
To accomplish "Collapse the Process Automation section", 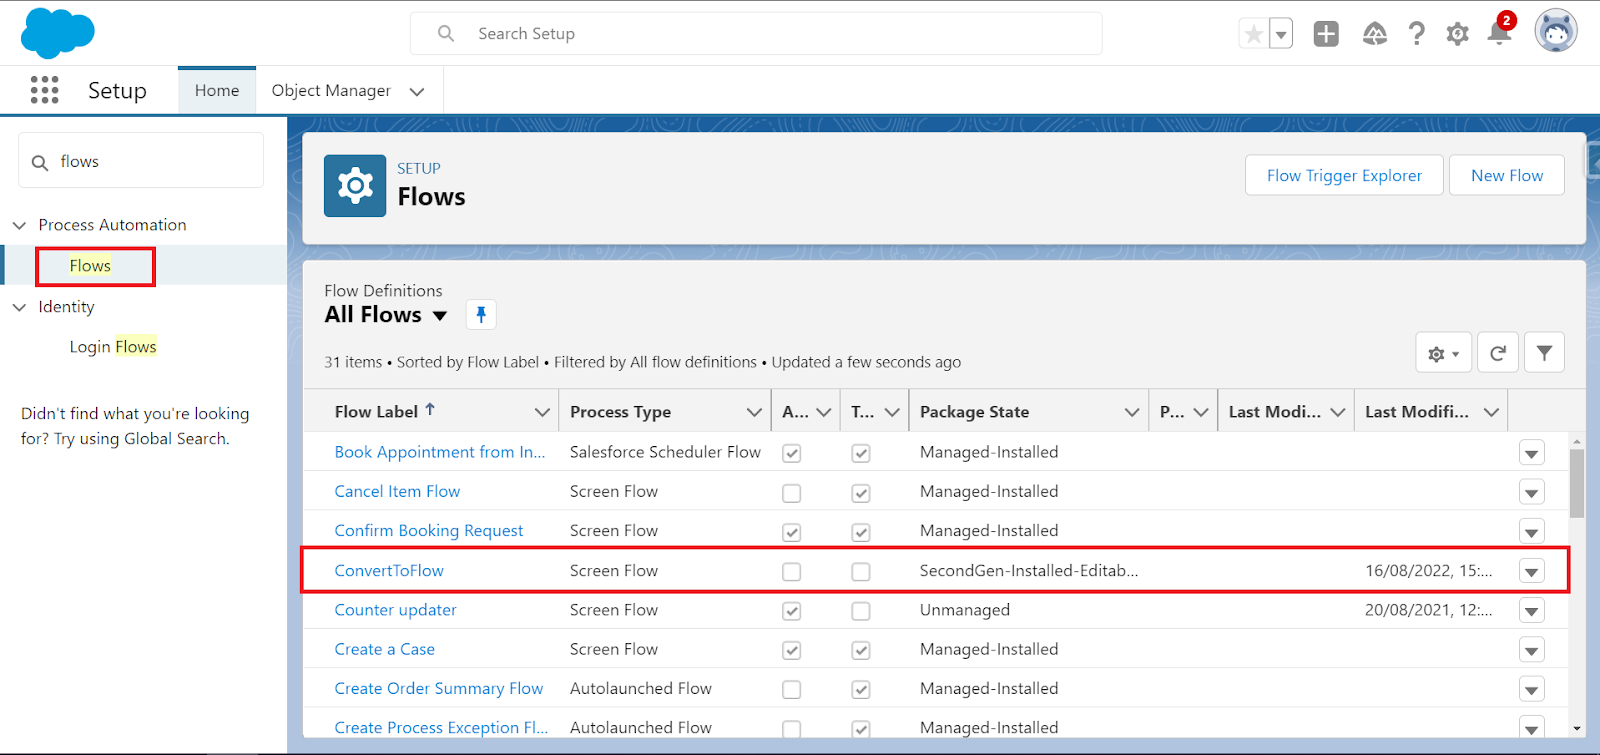I will pyautogui.click(x=19, y=225).
